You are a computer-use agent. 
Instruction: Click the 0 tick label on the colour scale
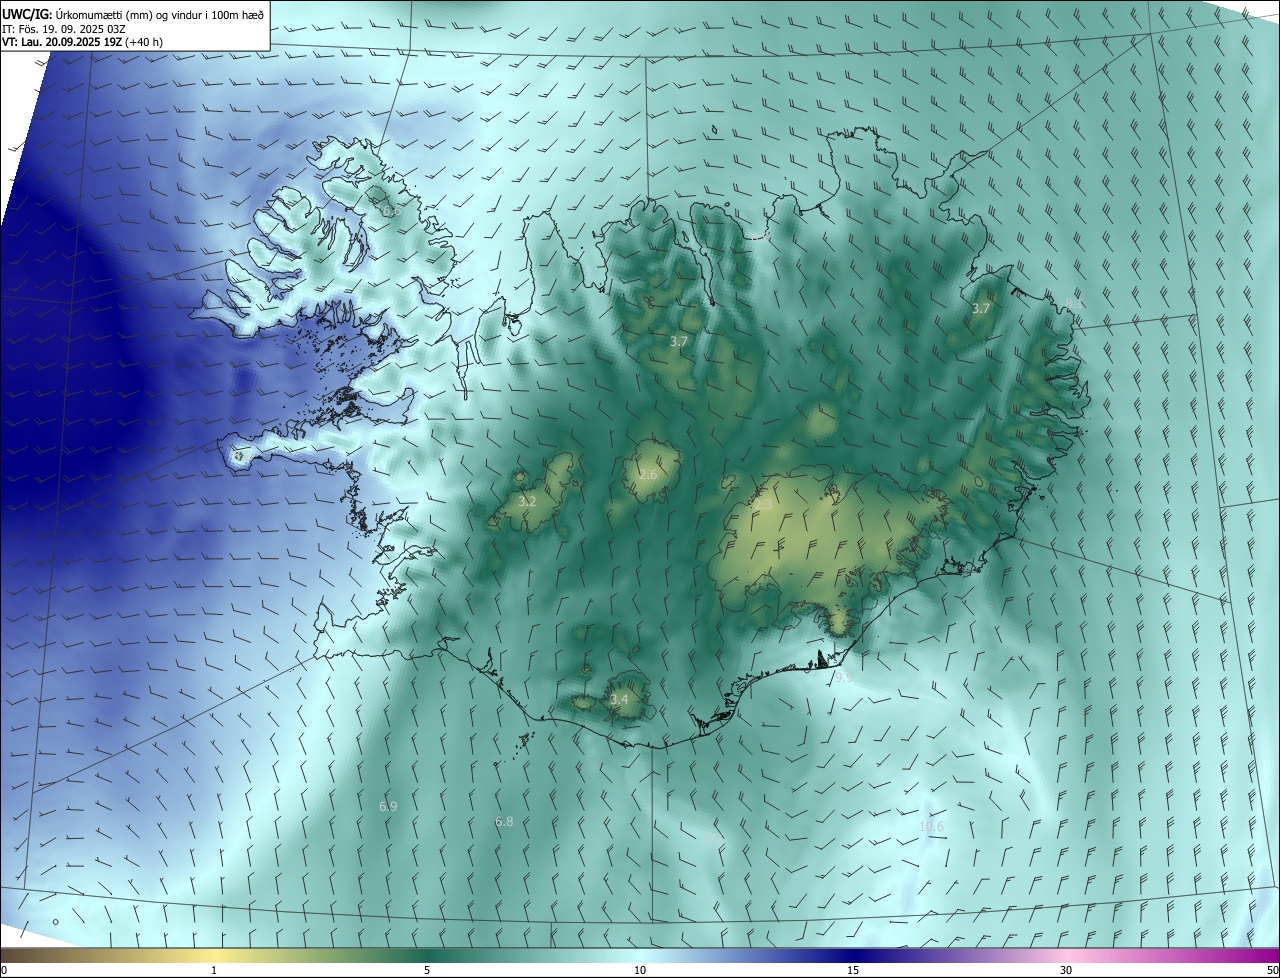point(4,970)
